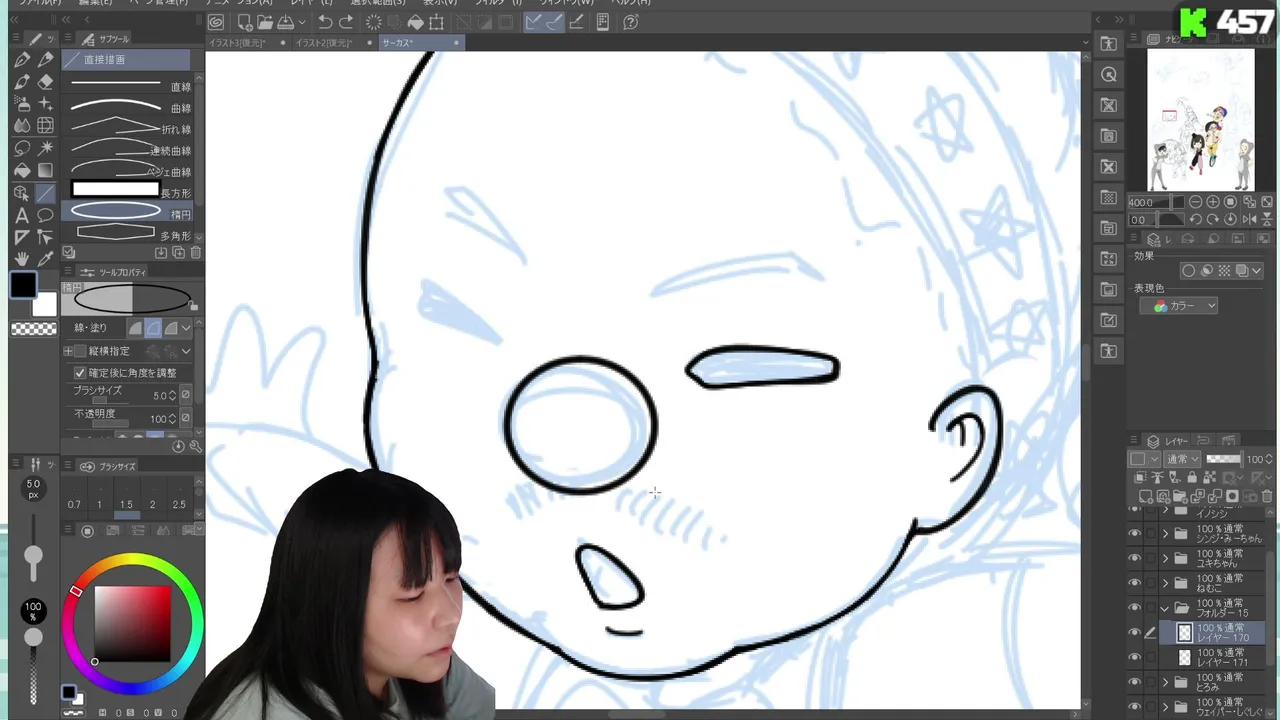Expand the とろみ folder

pyautogui.click(x=1165, y=682)
